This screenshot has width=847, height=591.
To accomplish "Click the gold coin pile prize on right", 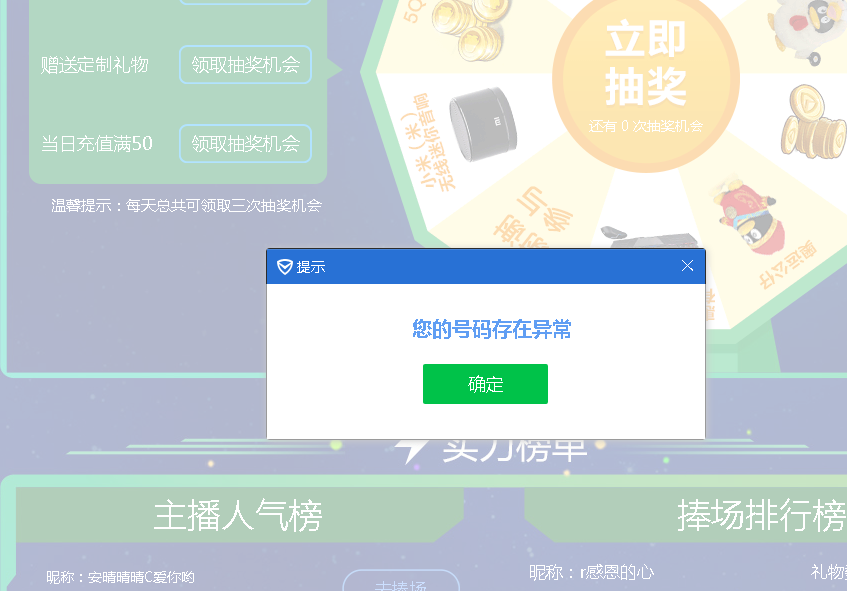I will tap(812, 123).
